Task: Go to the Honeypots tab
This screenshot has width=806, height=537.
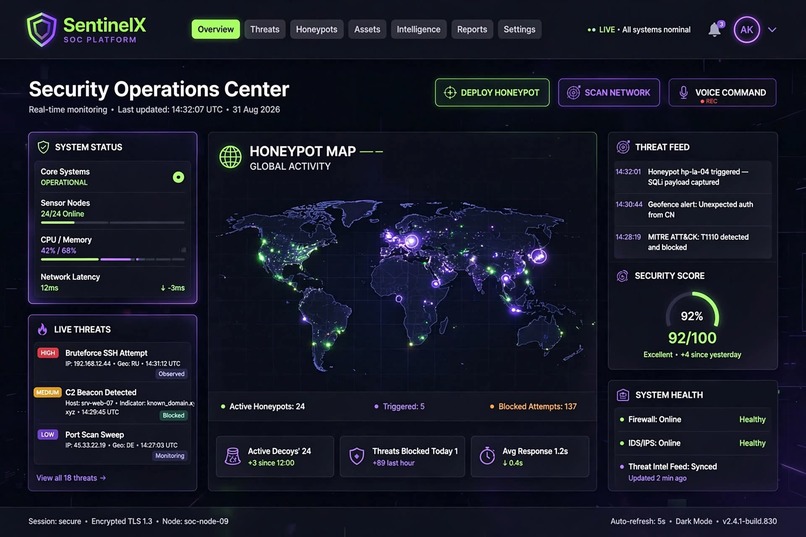Action: [317, 29]
